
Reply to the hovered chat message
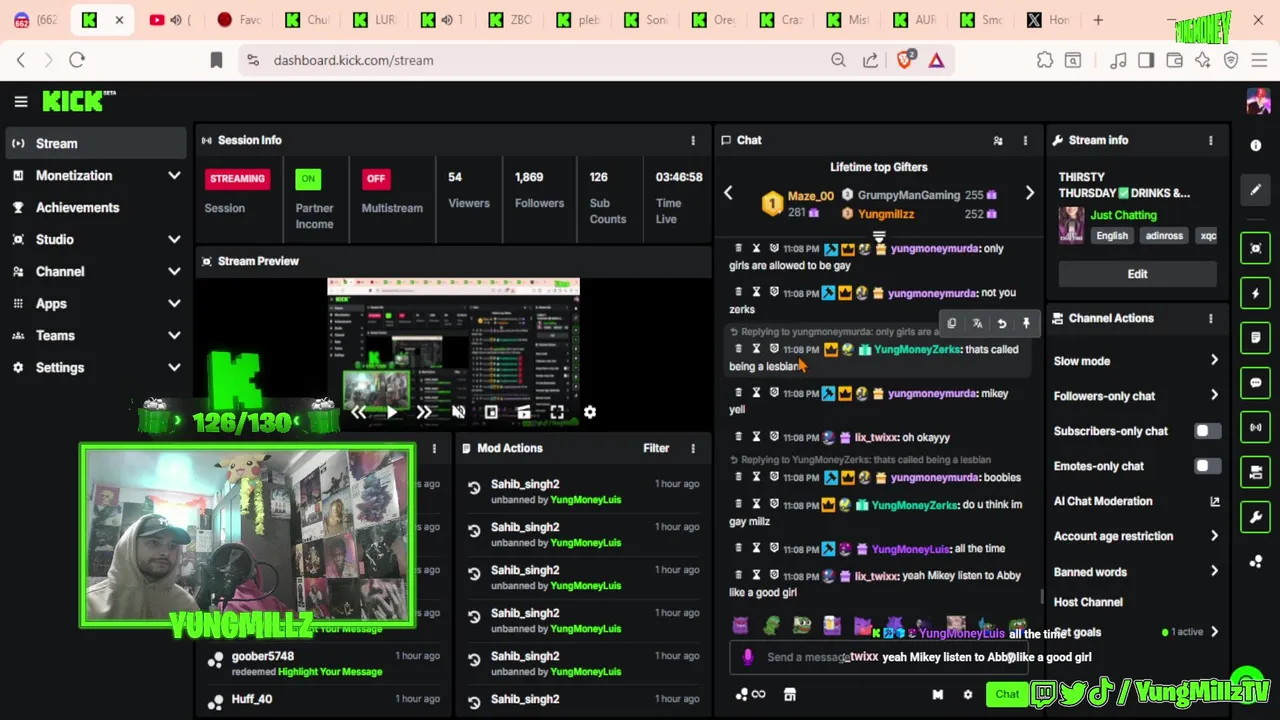click(x=1002, y=324)
